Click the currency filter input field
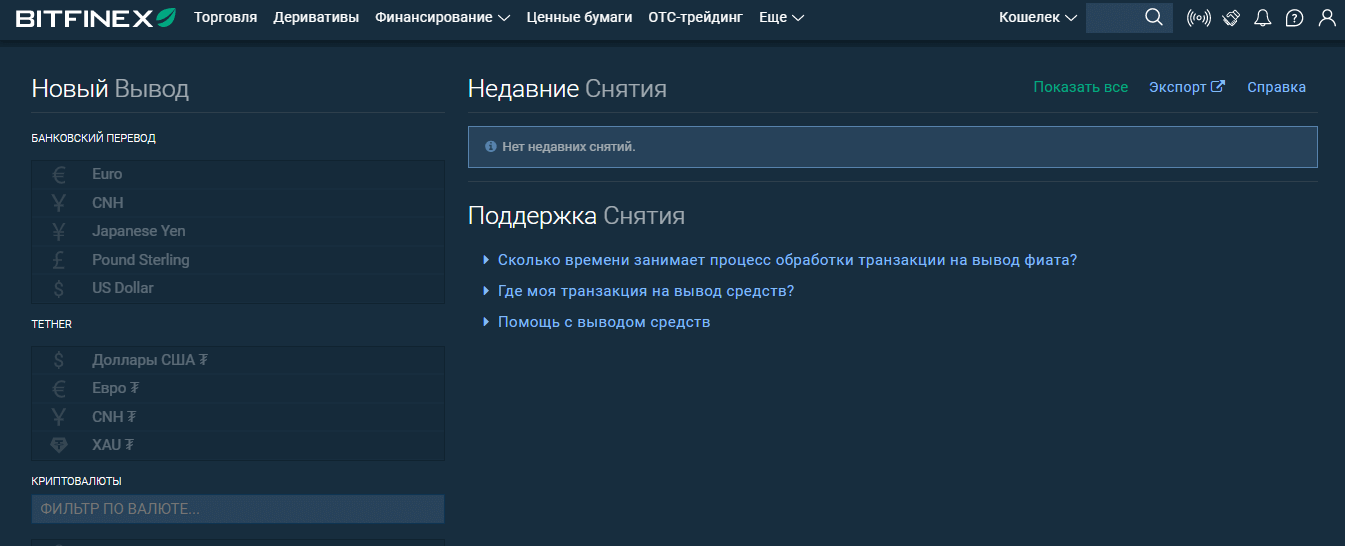The height and width of the screenshot is (546, 1345). tap(237, 509)
